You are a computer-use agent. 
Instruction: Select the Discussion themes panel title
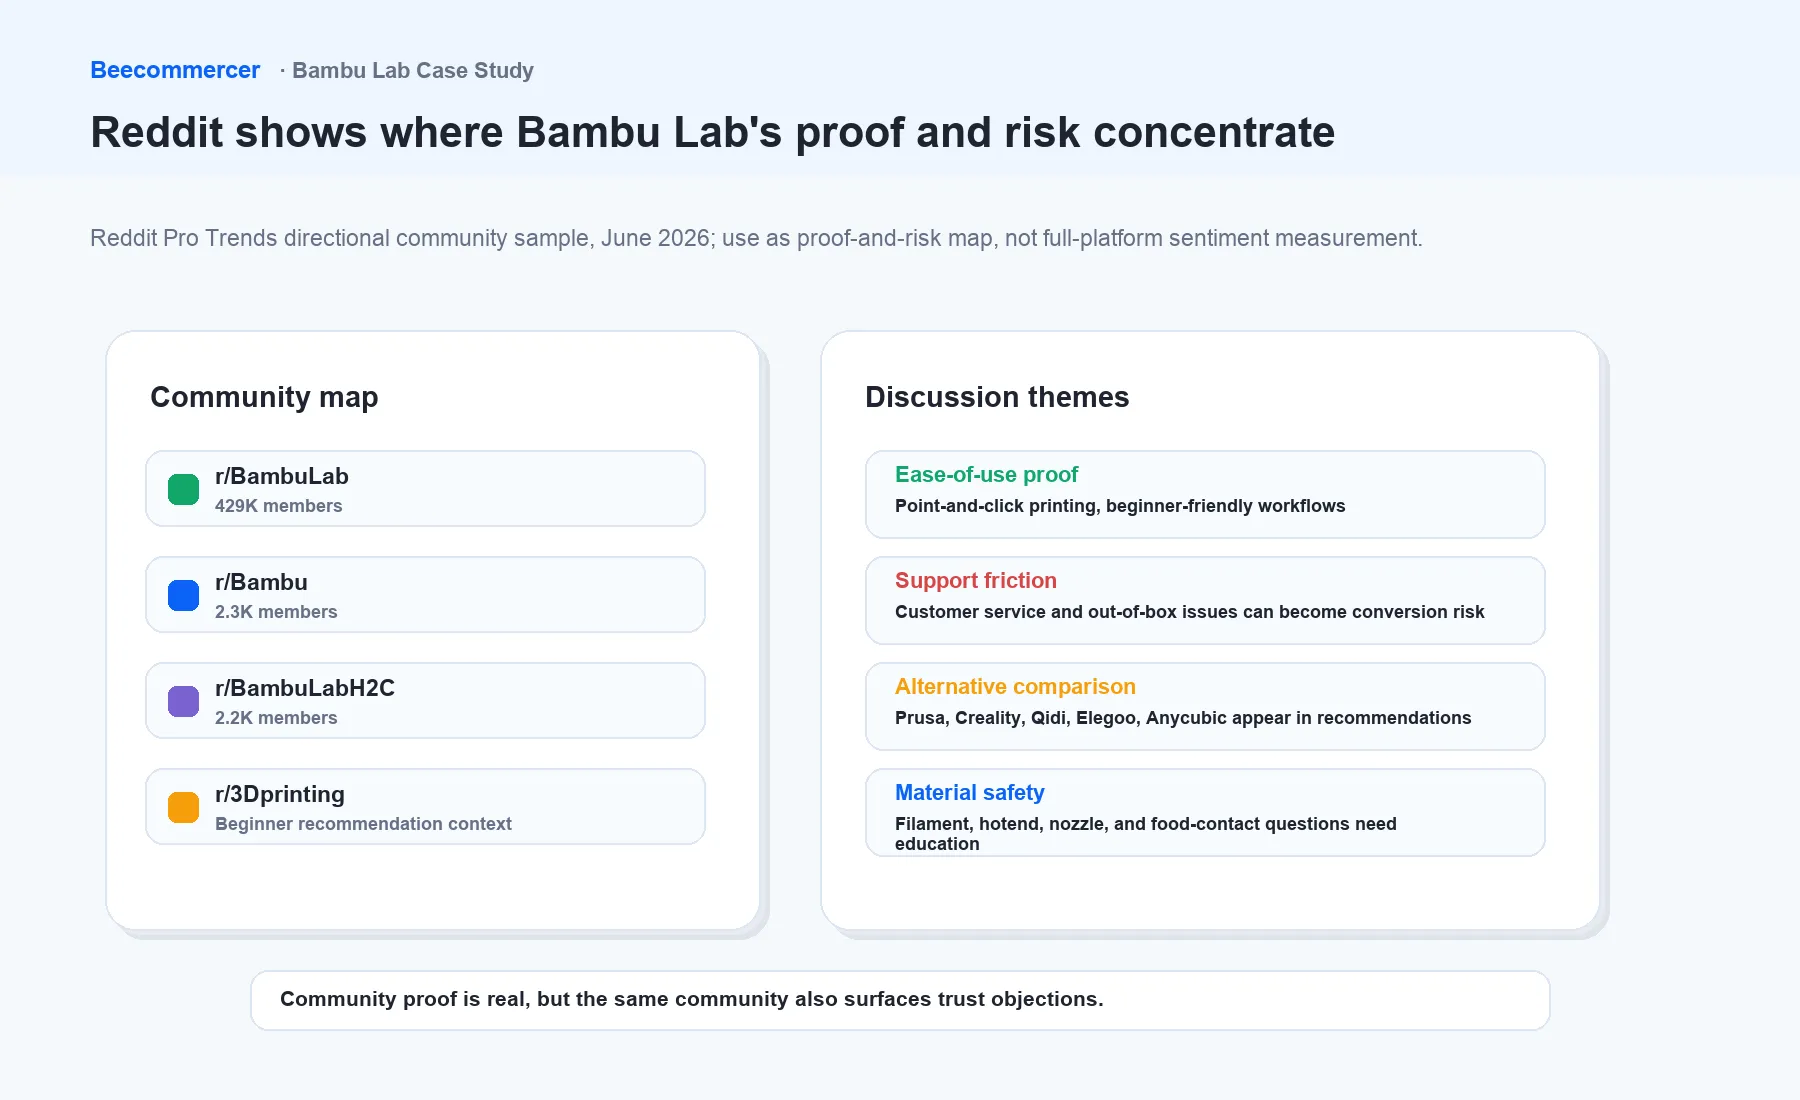pyautogui.click(x=997, y=397)
